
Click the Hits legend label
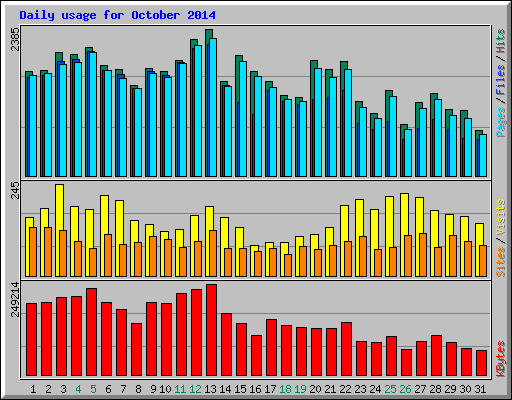[x=501, y=41]
